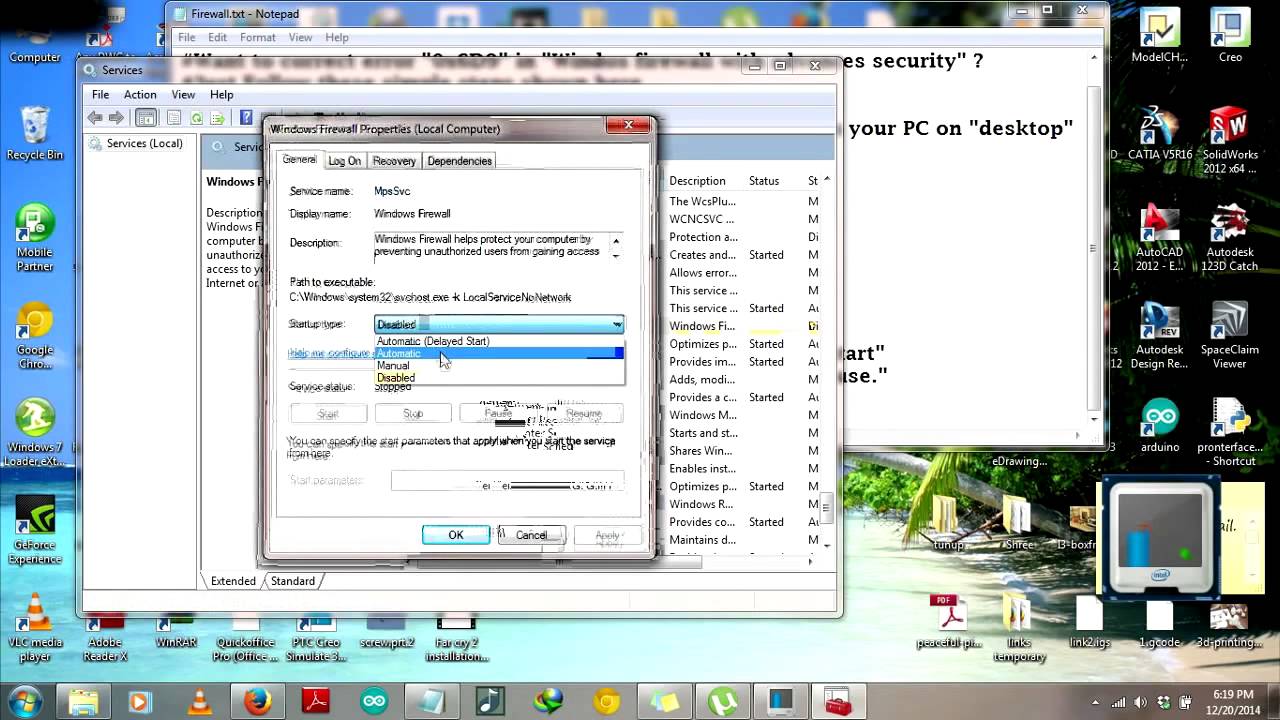This screenshot has height=720, width=1280.
Task: Open the Startup type combo box arrow
Action: (x=616, y=324)
